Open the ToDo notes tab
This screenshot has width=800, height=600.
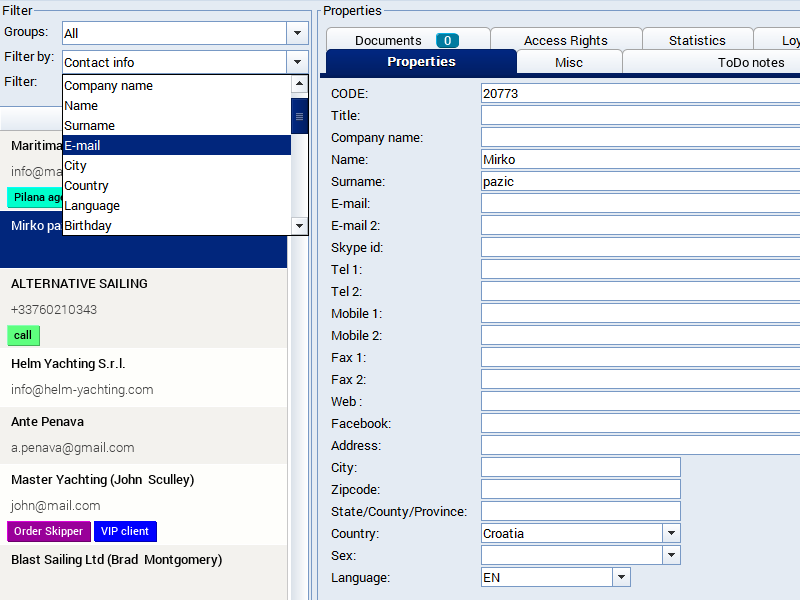pos(750,62)
